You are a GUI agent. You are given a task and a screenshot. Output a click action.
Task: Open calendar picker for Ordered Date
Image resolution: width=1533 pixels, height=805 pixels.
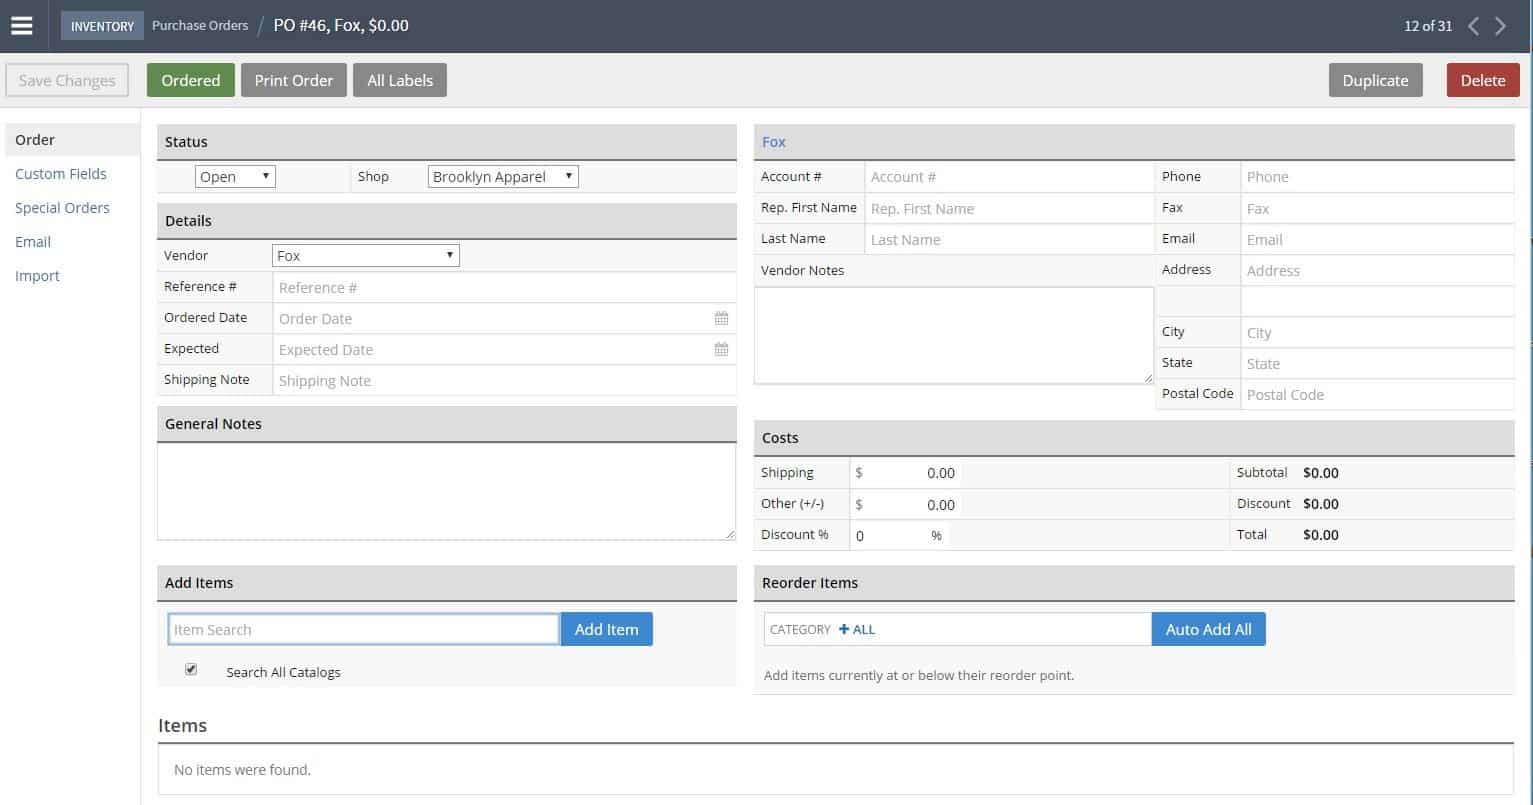[x=721, y=318]
